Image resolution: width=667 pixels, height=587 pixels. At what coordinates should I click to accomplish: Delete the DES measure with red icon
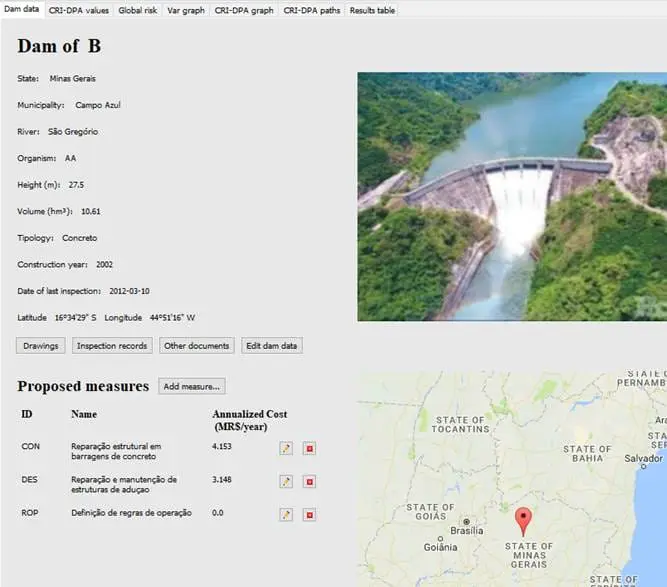(x=309, y=482)
